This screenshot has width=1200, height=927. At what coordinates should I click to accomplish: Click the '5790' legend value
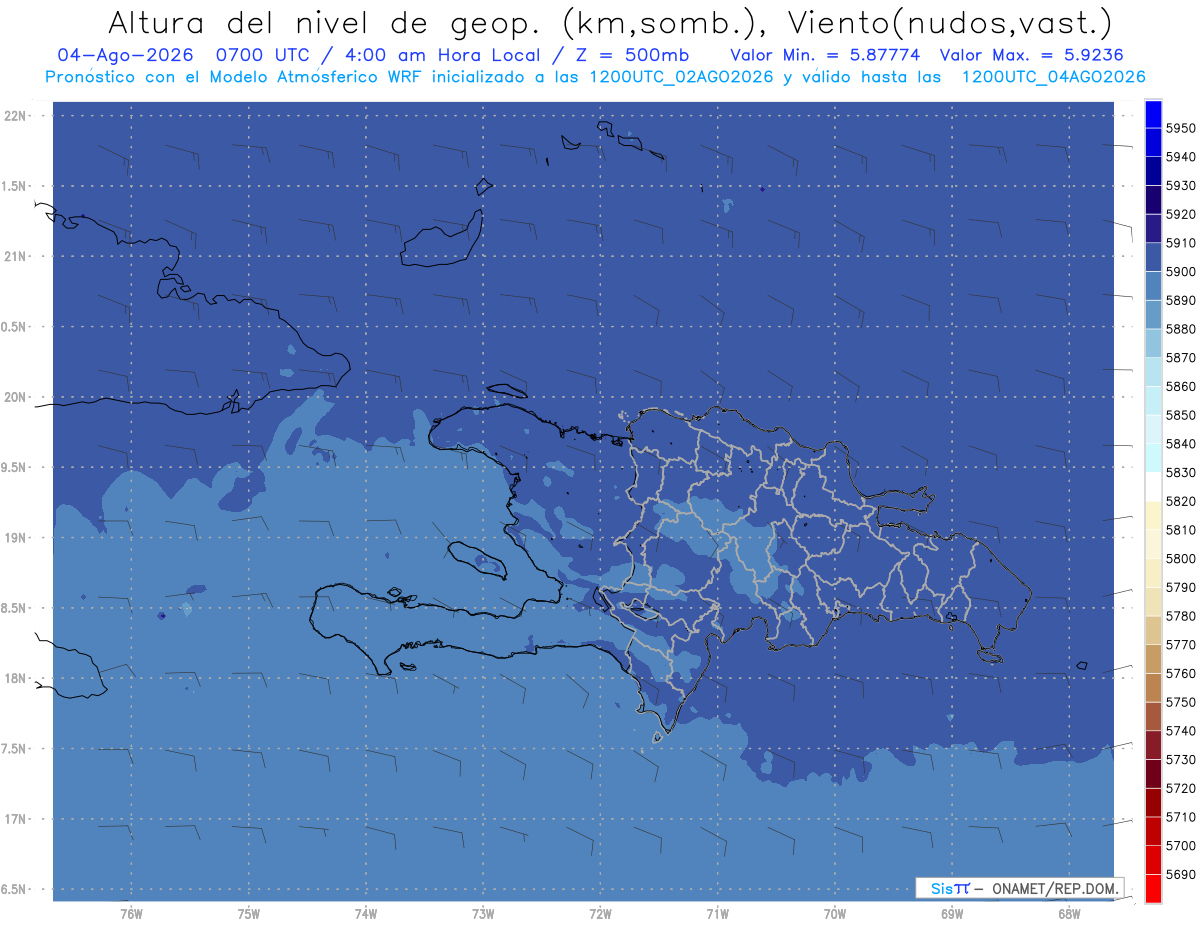tap(1181, 587)
